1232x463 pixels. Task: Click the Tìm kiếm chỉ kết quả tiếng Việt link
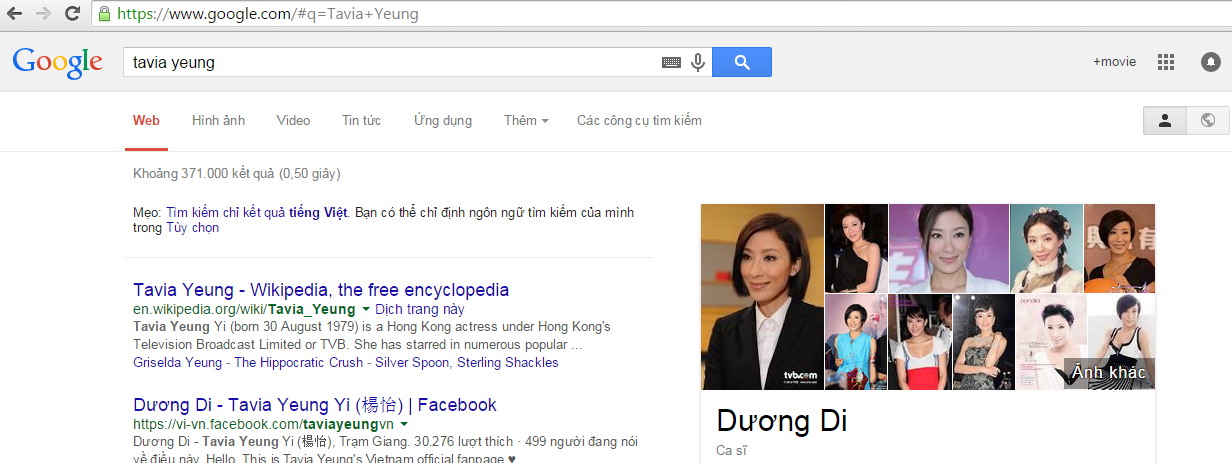click(257, 212)
